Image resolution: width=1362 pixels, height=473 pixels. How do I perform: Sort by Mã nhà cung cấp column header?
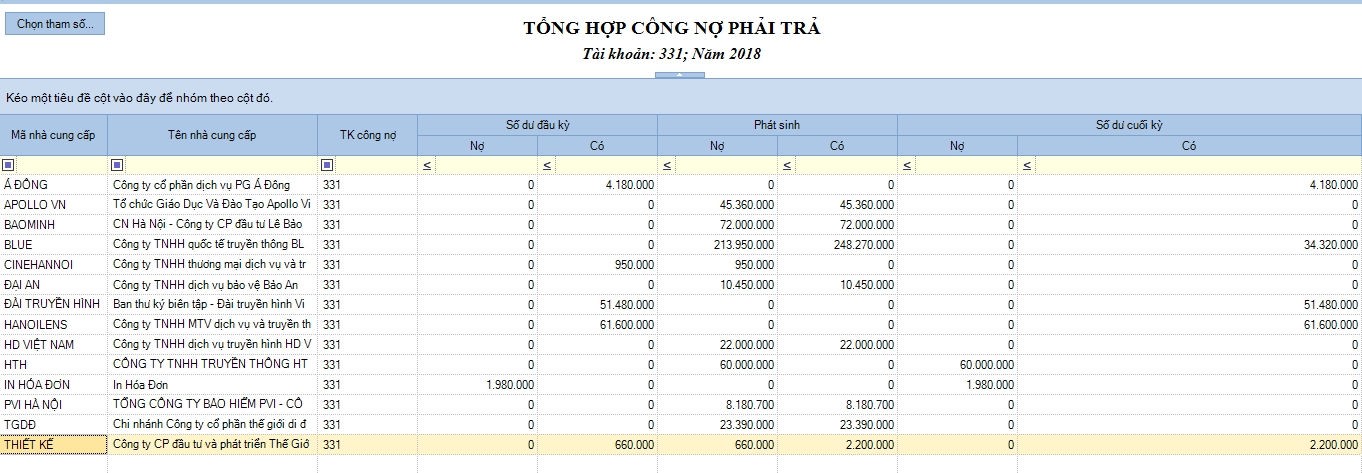[54, 135]
